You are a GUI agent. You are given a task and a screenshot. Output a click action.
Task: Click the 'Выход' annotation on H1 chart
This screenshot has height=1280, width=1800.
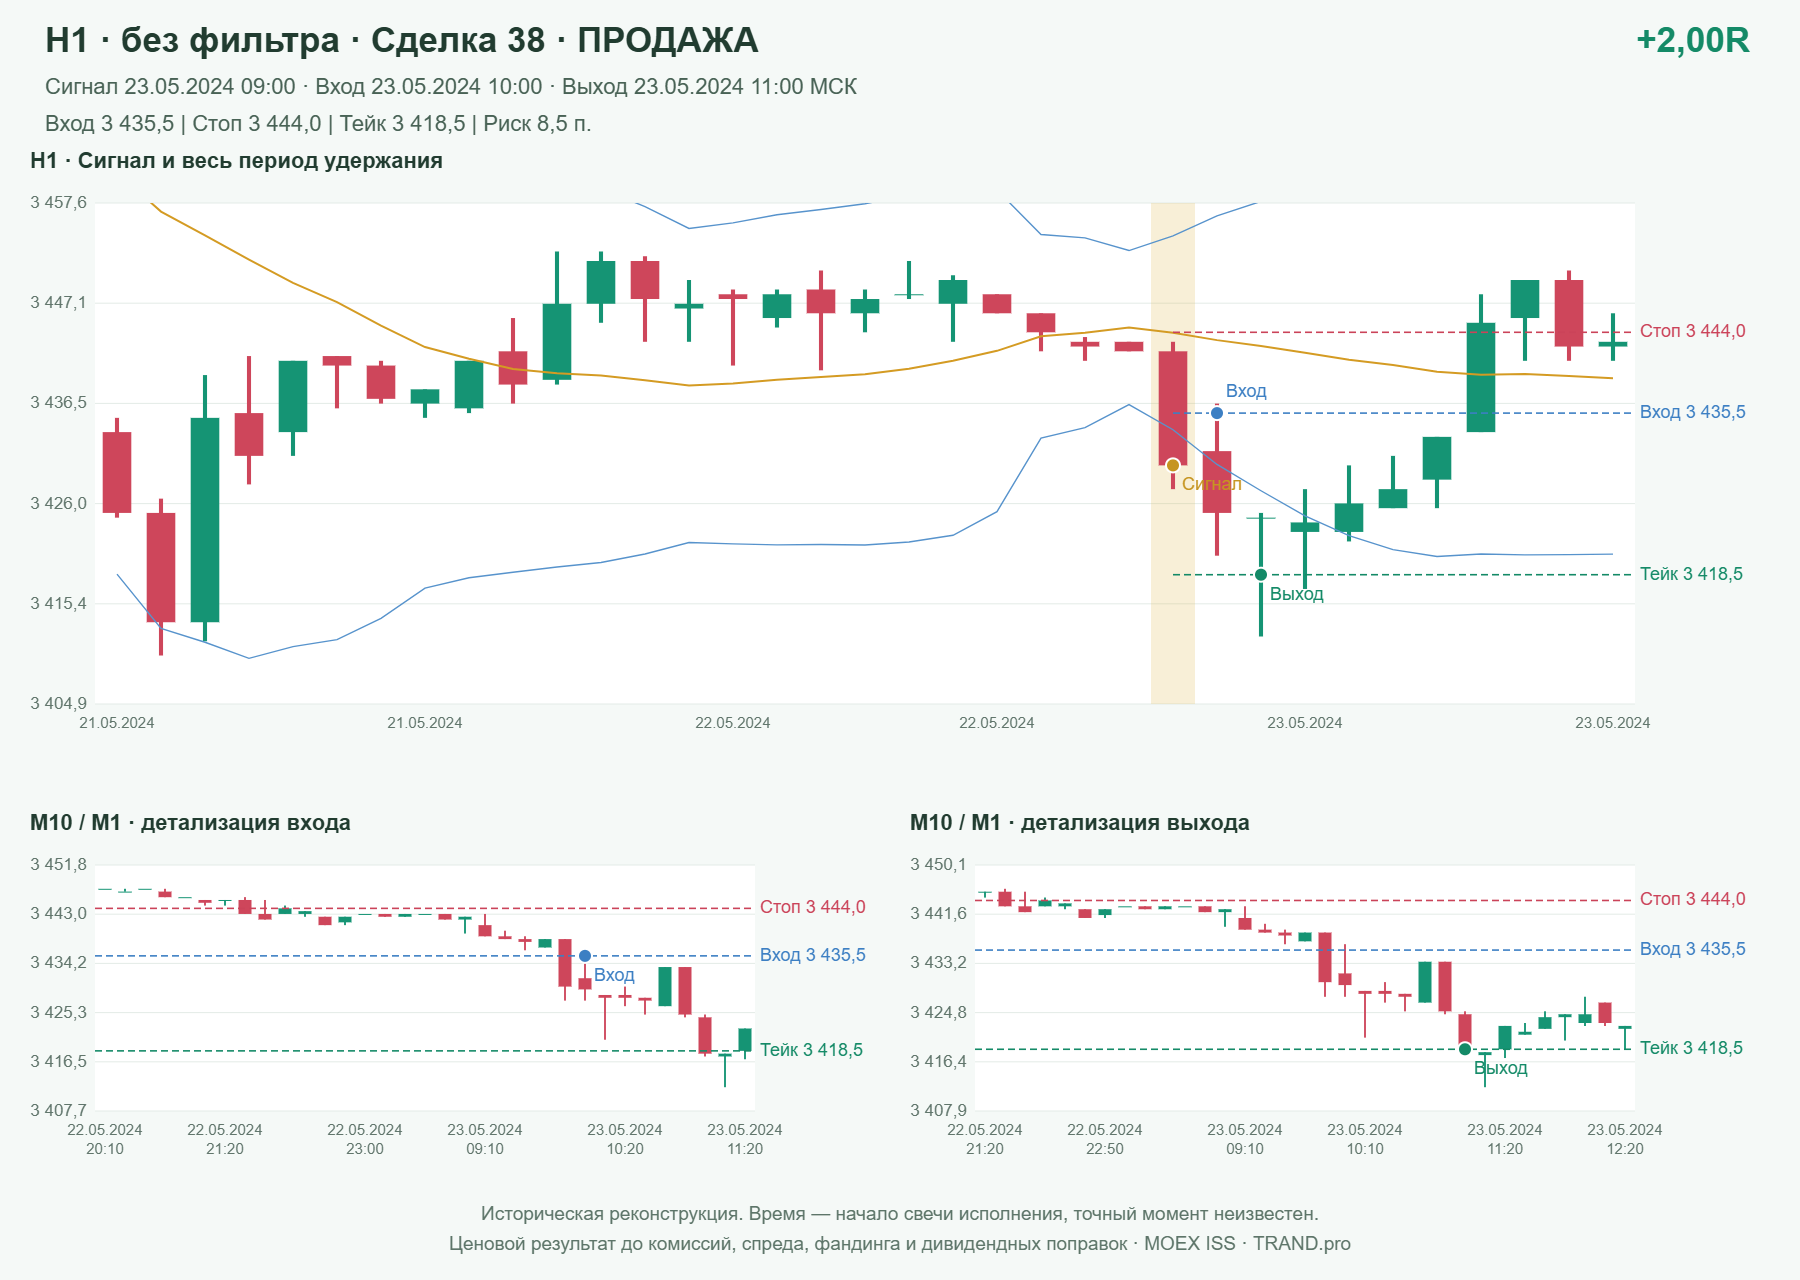(x=1297, y=594)
